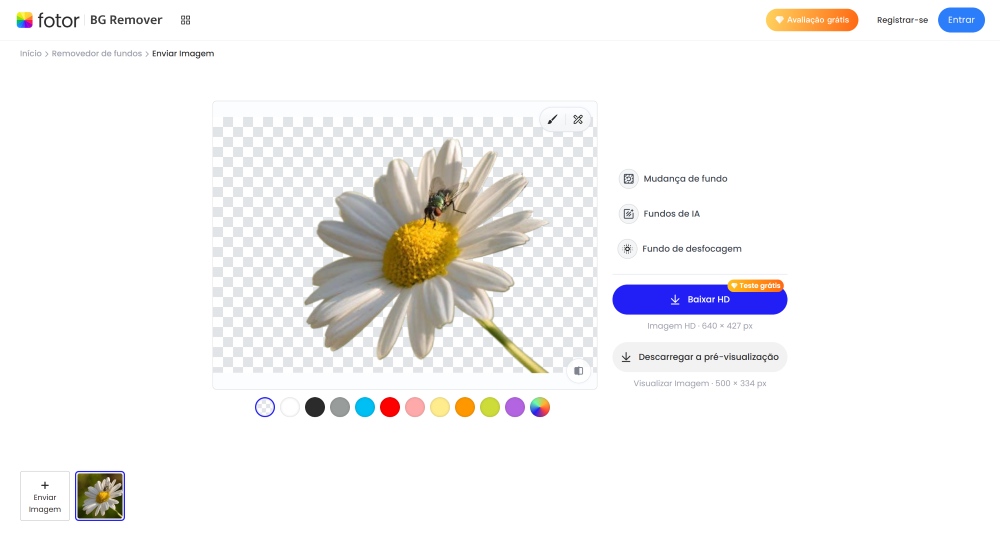1000x541 pixels.
Task: Click the download arrow in Baixar HD
Action: [675, 299]
